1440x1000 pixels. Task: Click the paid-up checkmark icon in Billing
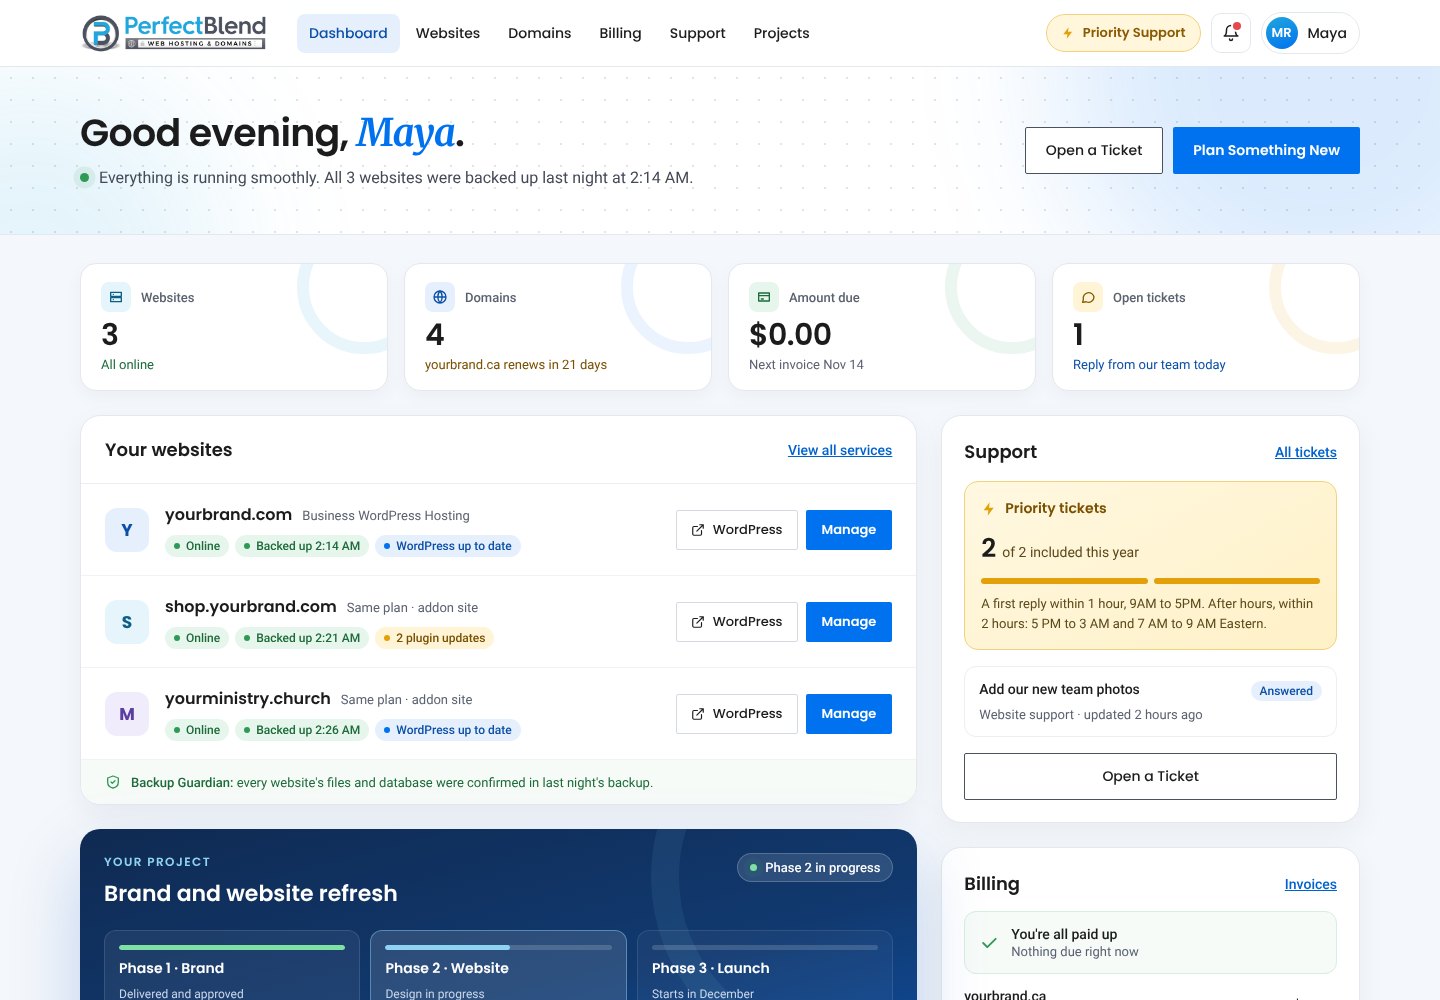pos(989,942)
